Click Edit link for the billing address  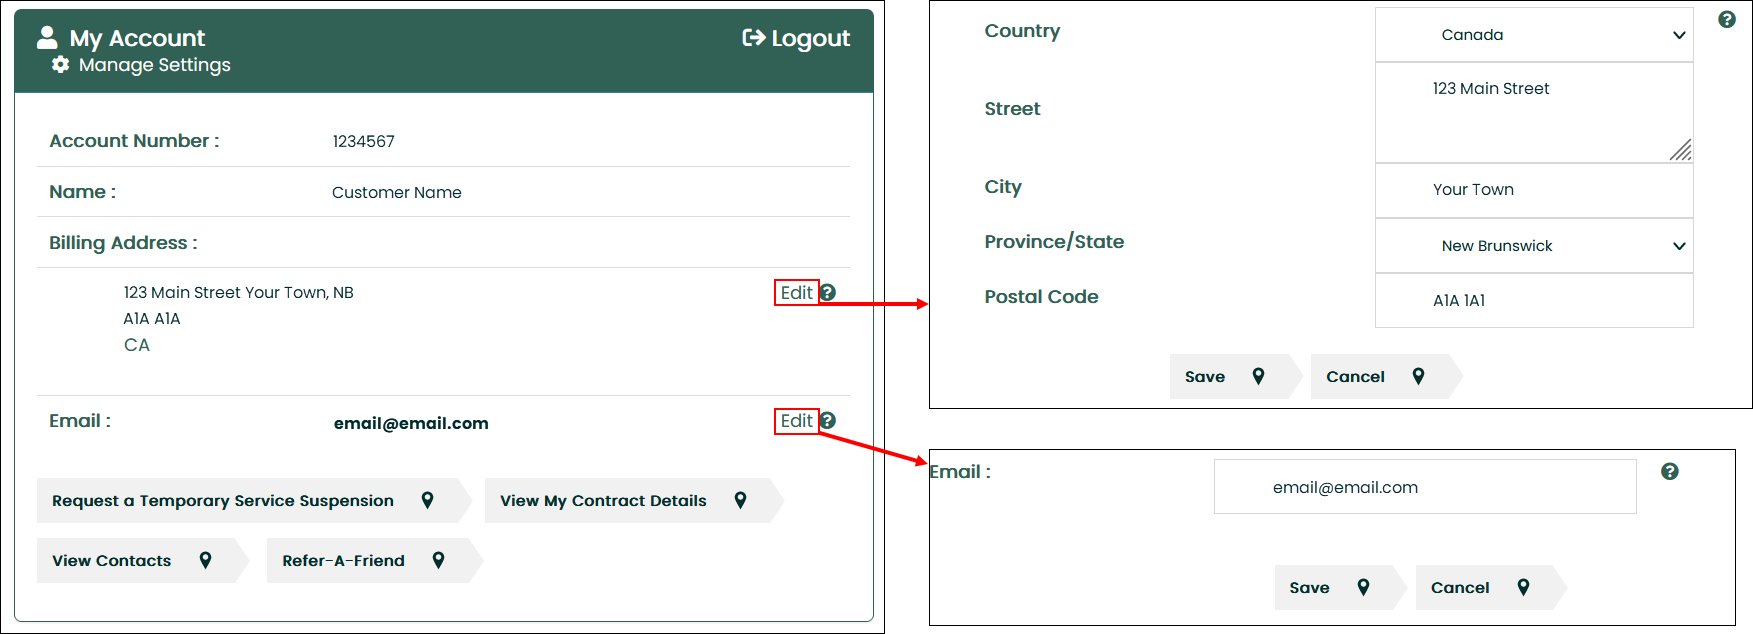(x=796, y=293)
